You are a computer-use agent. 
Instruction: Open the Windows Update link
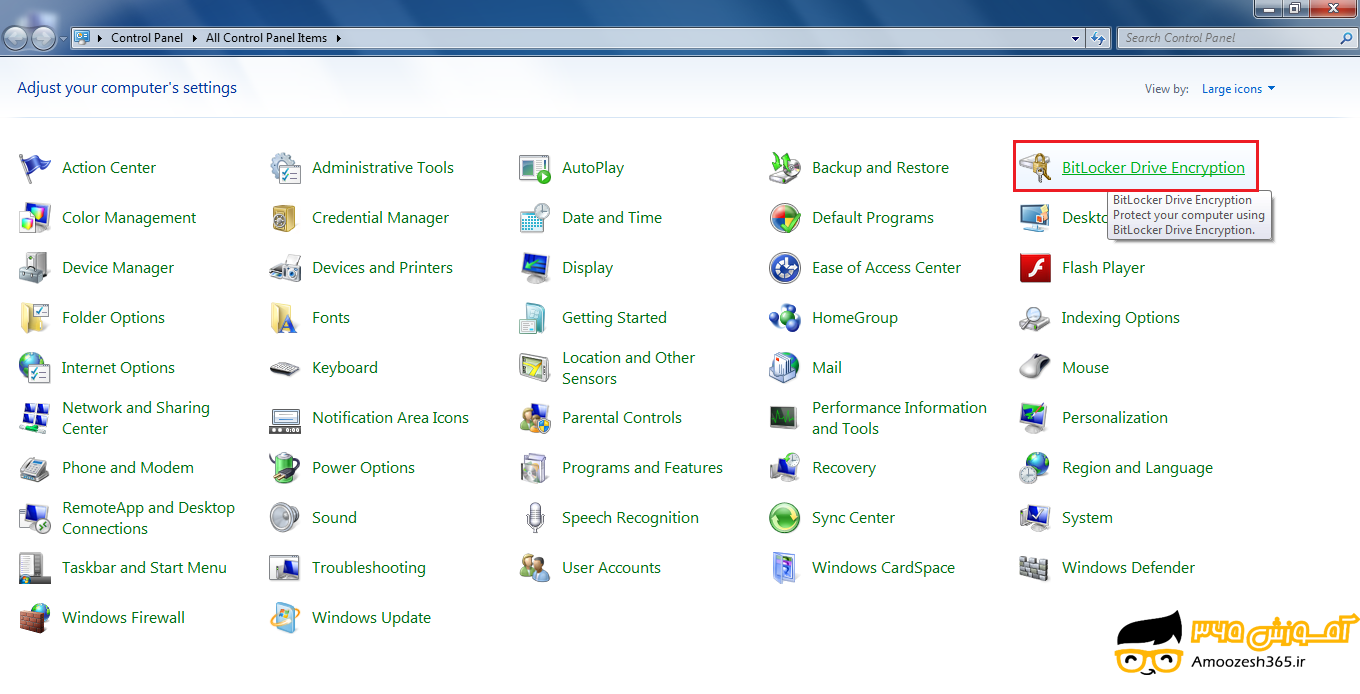371,618
